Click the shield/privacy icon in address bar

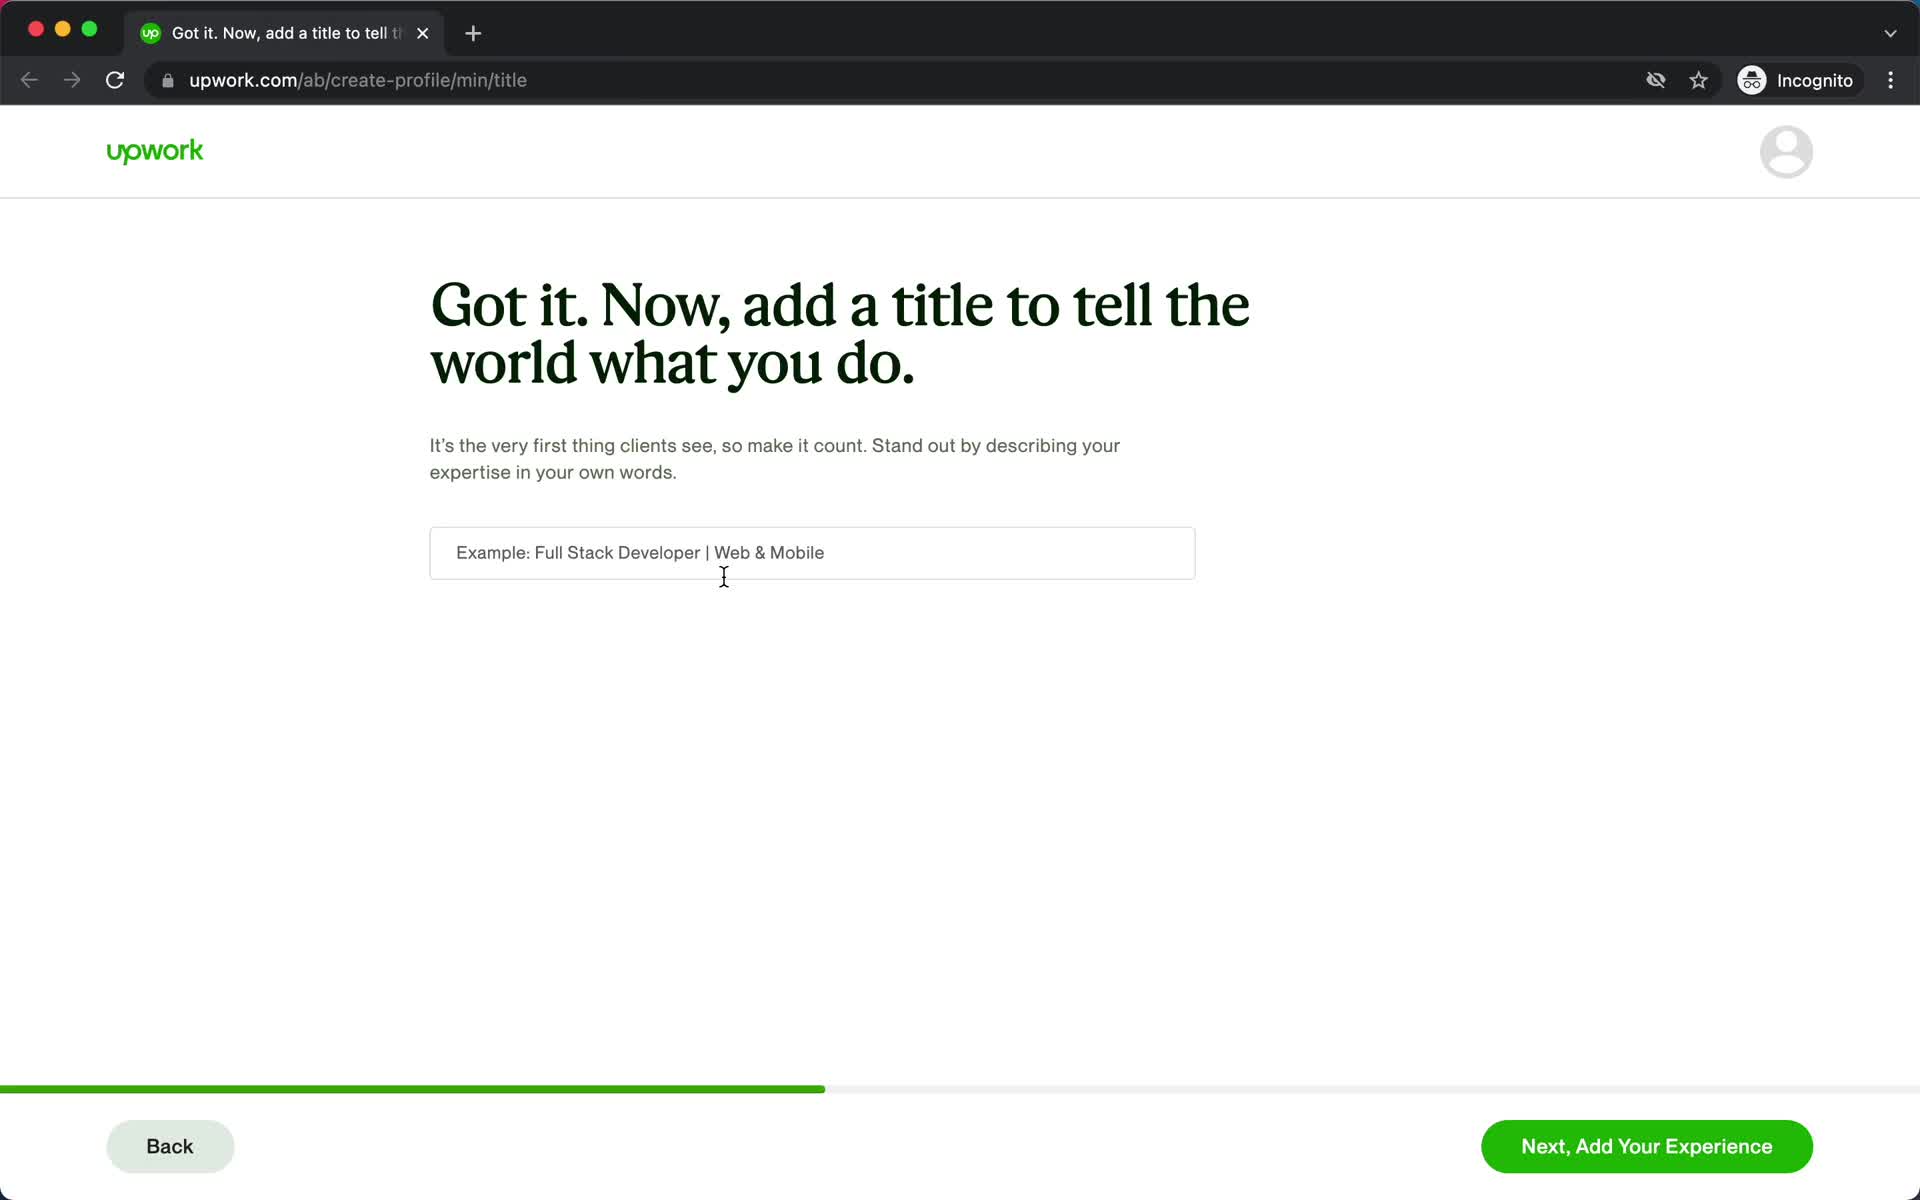click(1655, 80)
